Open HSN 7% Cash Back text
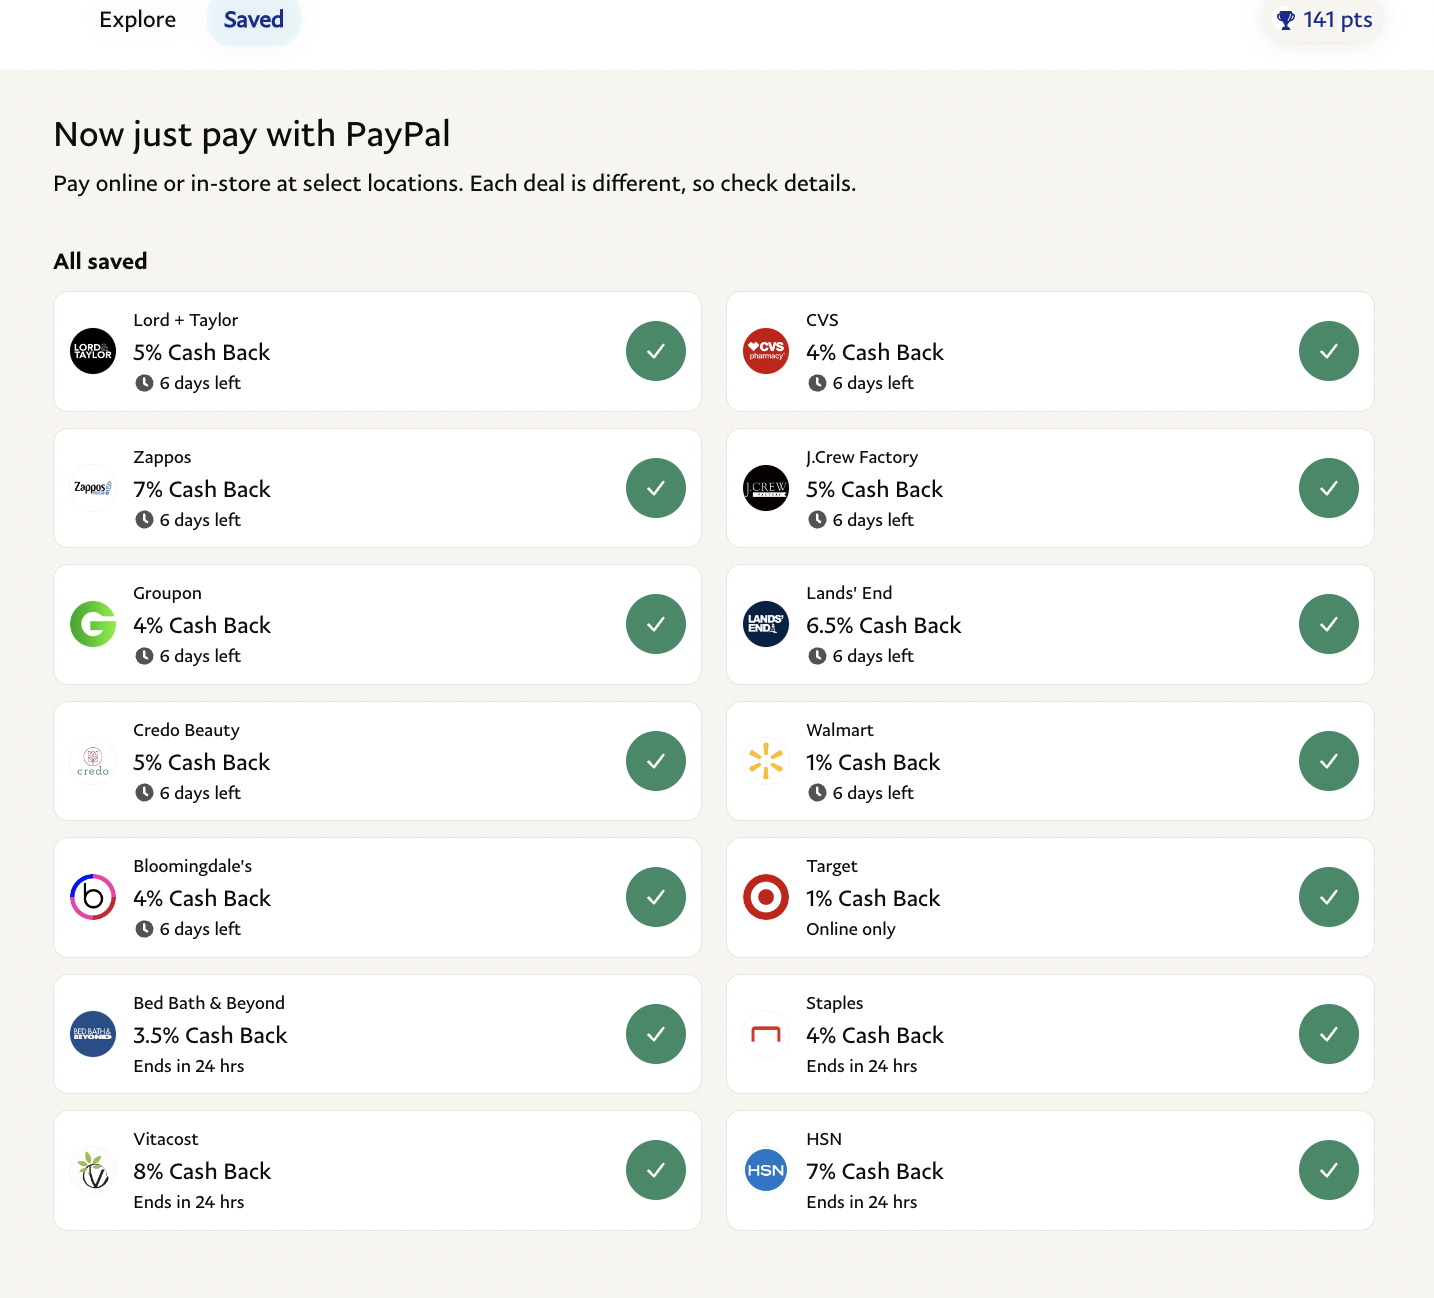 [875, 1171]
